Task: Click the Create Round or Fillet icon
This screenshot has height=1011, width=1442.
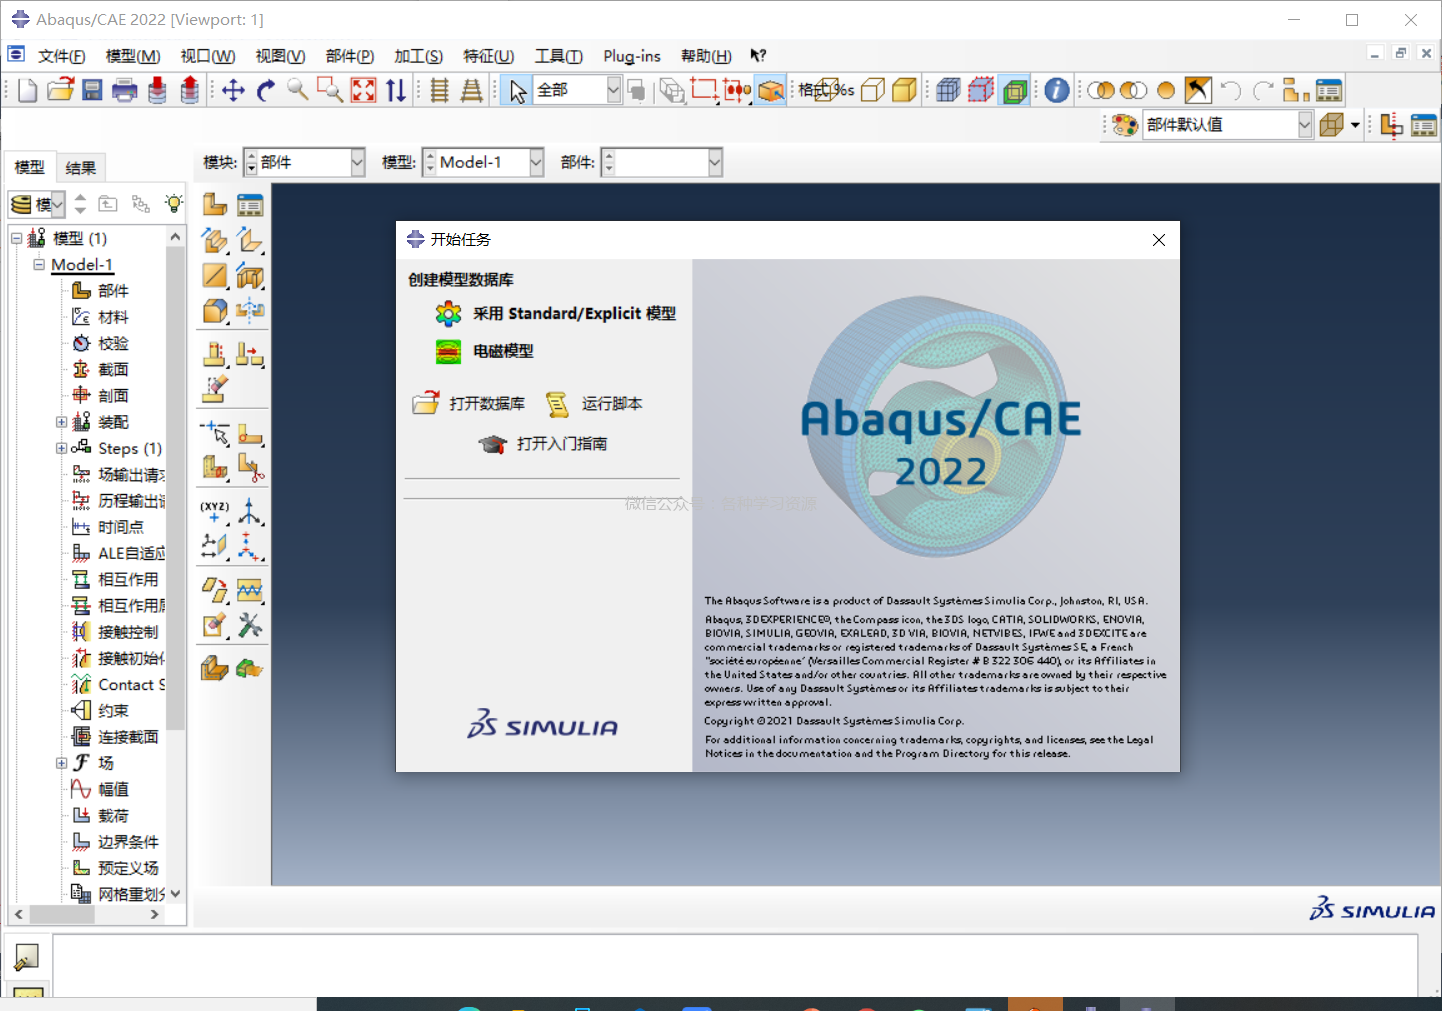Action: [x=215, y=311]
